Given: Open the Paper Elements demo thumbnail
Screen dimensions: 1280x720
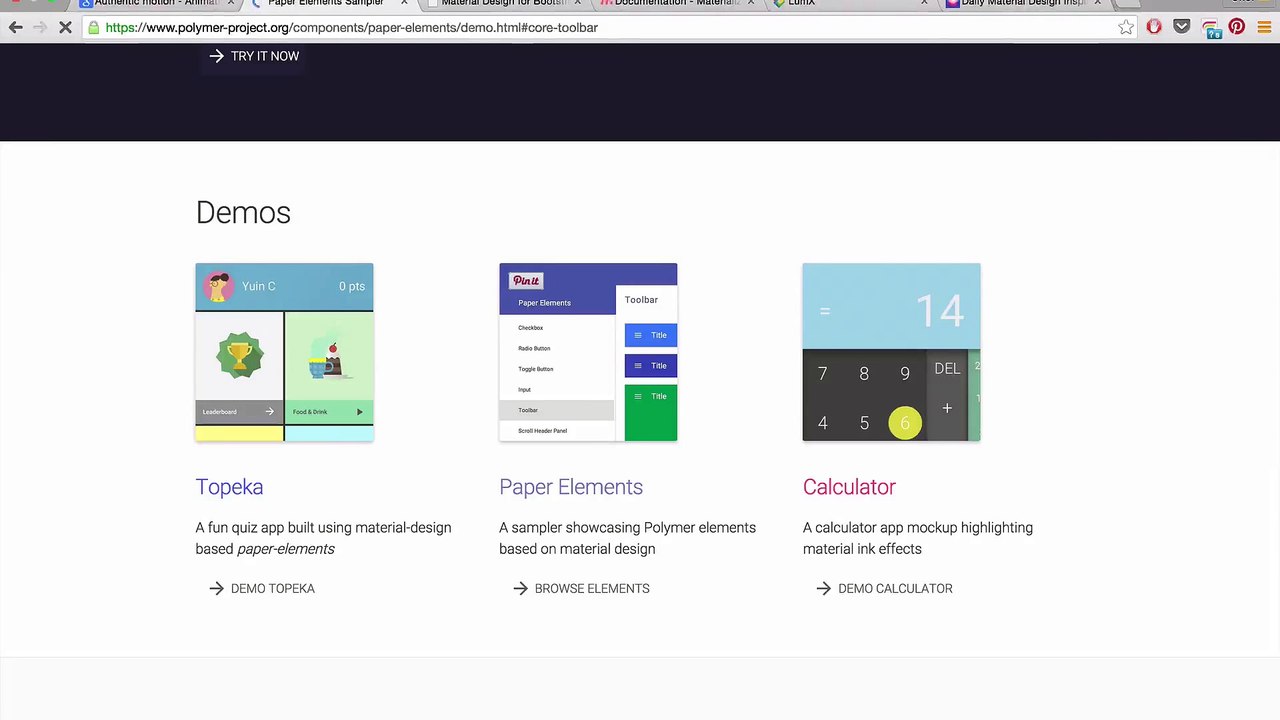Looking at the screenshot, I should click(x=588, y=352).
